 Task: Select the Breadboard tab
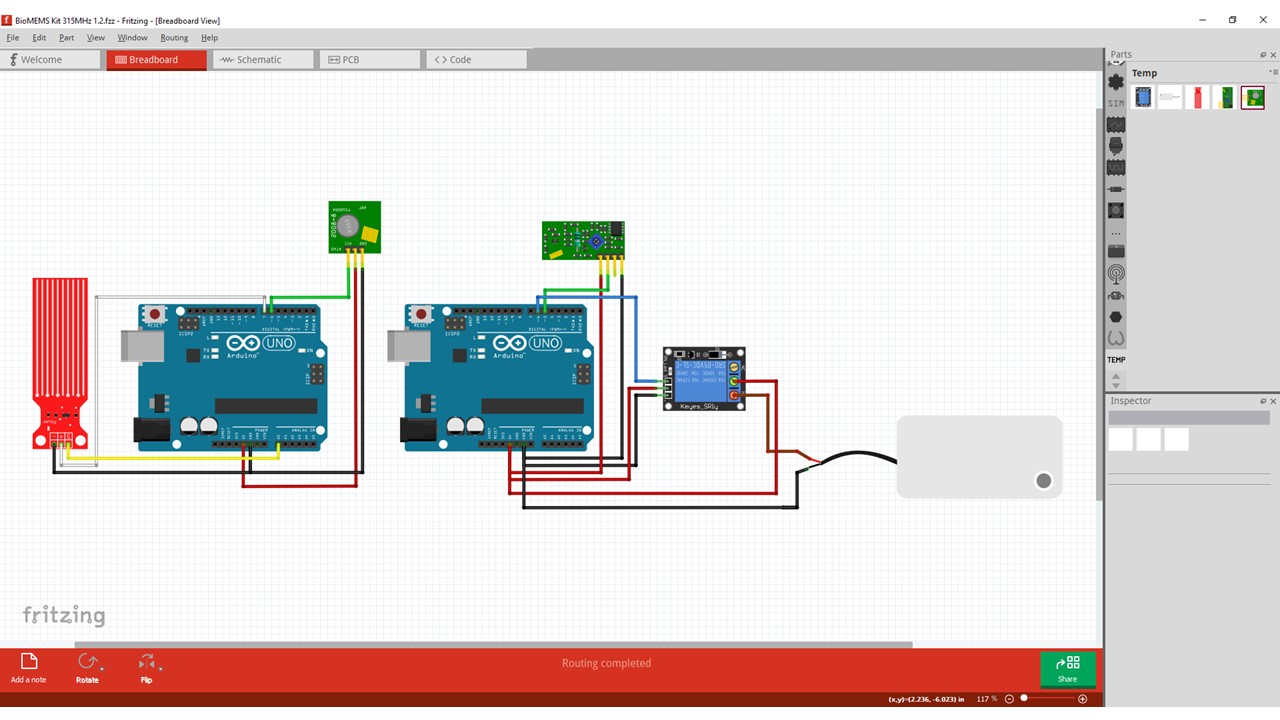click(x=156, y=60)
